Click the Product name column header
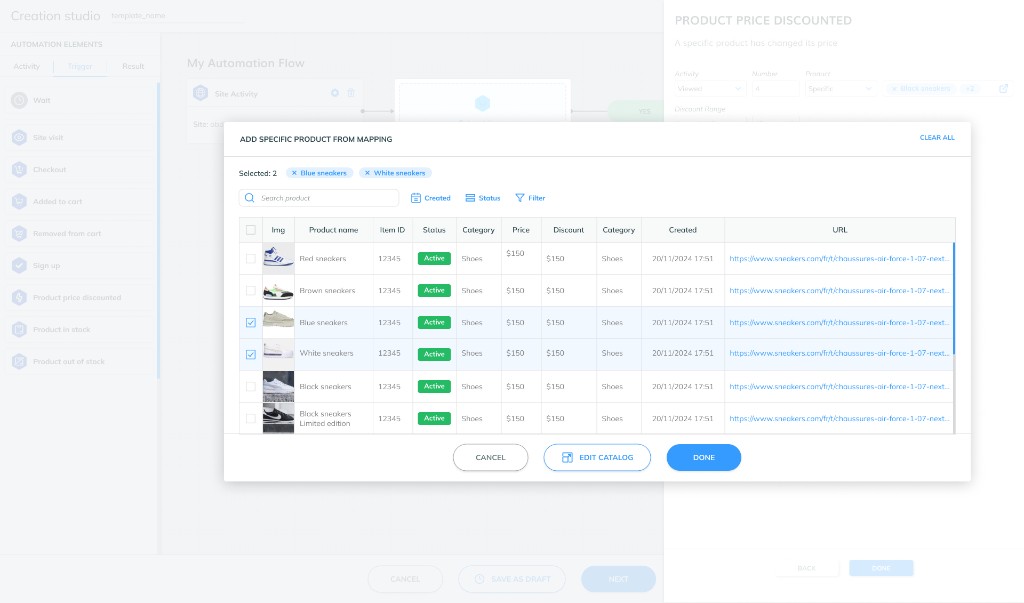The height and width of the screenshot is (603, 1024). click(x=334, y=230)
